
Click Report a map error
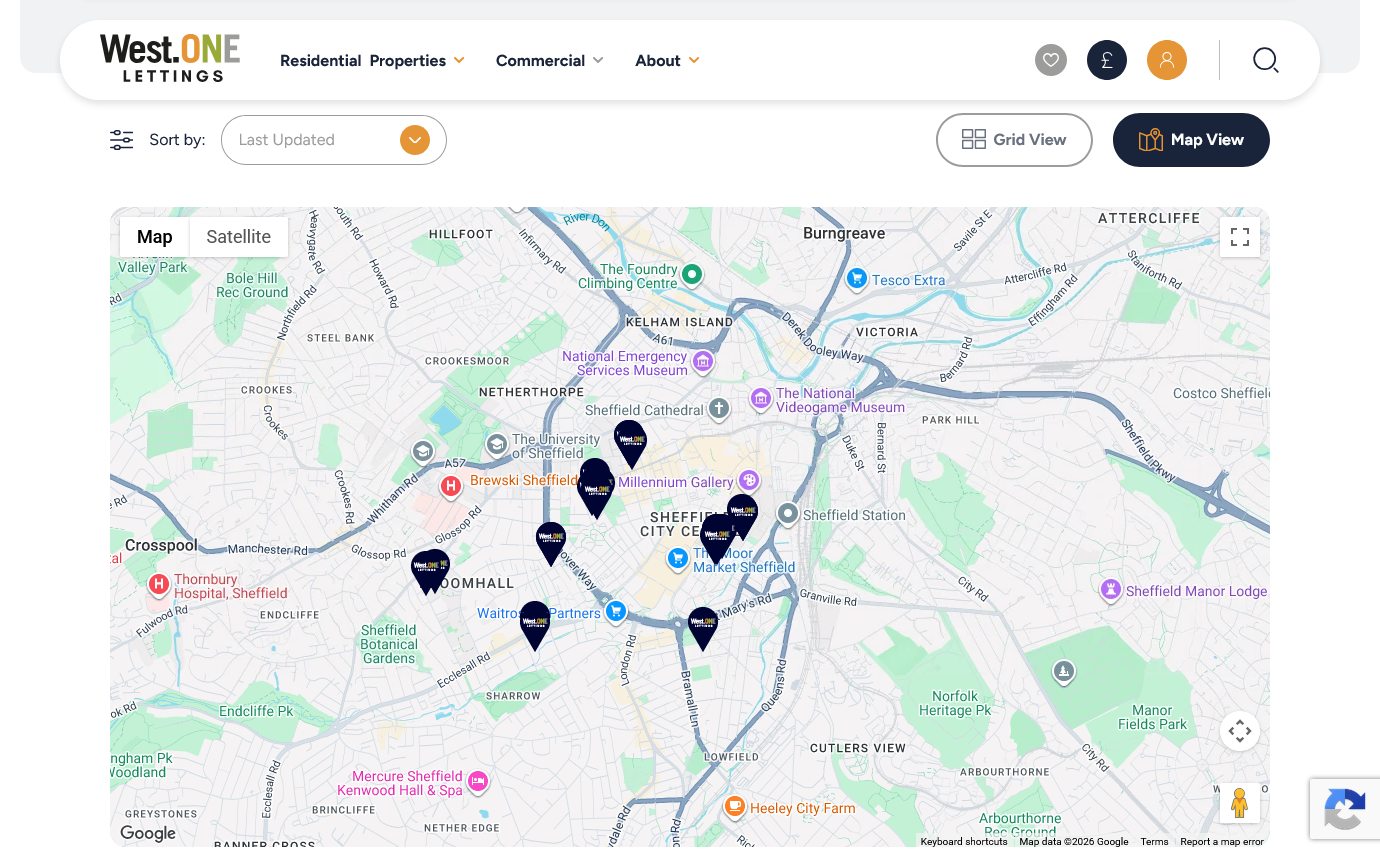coord(1222,842)
